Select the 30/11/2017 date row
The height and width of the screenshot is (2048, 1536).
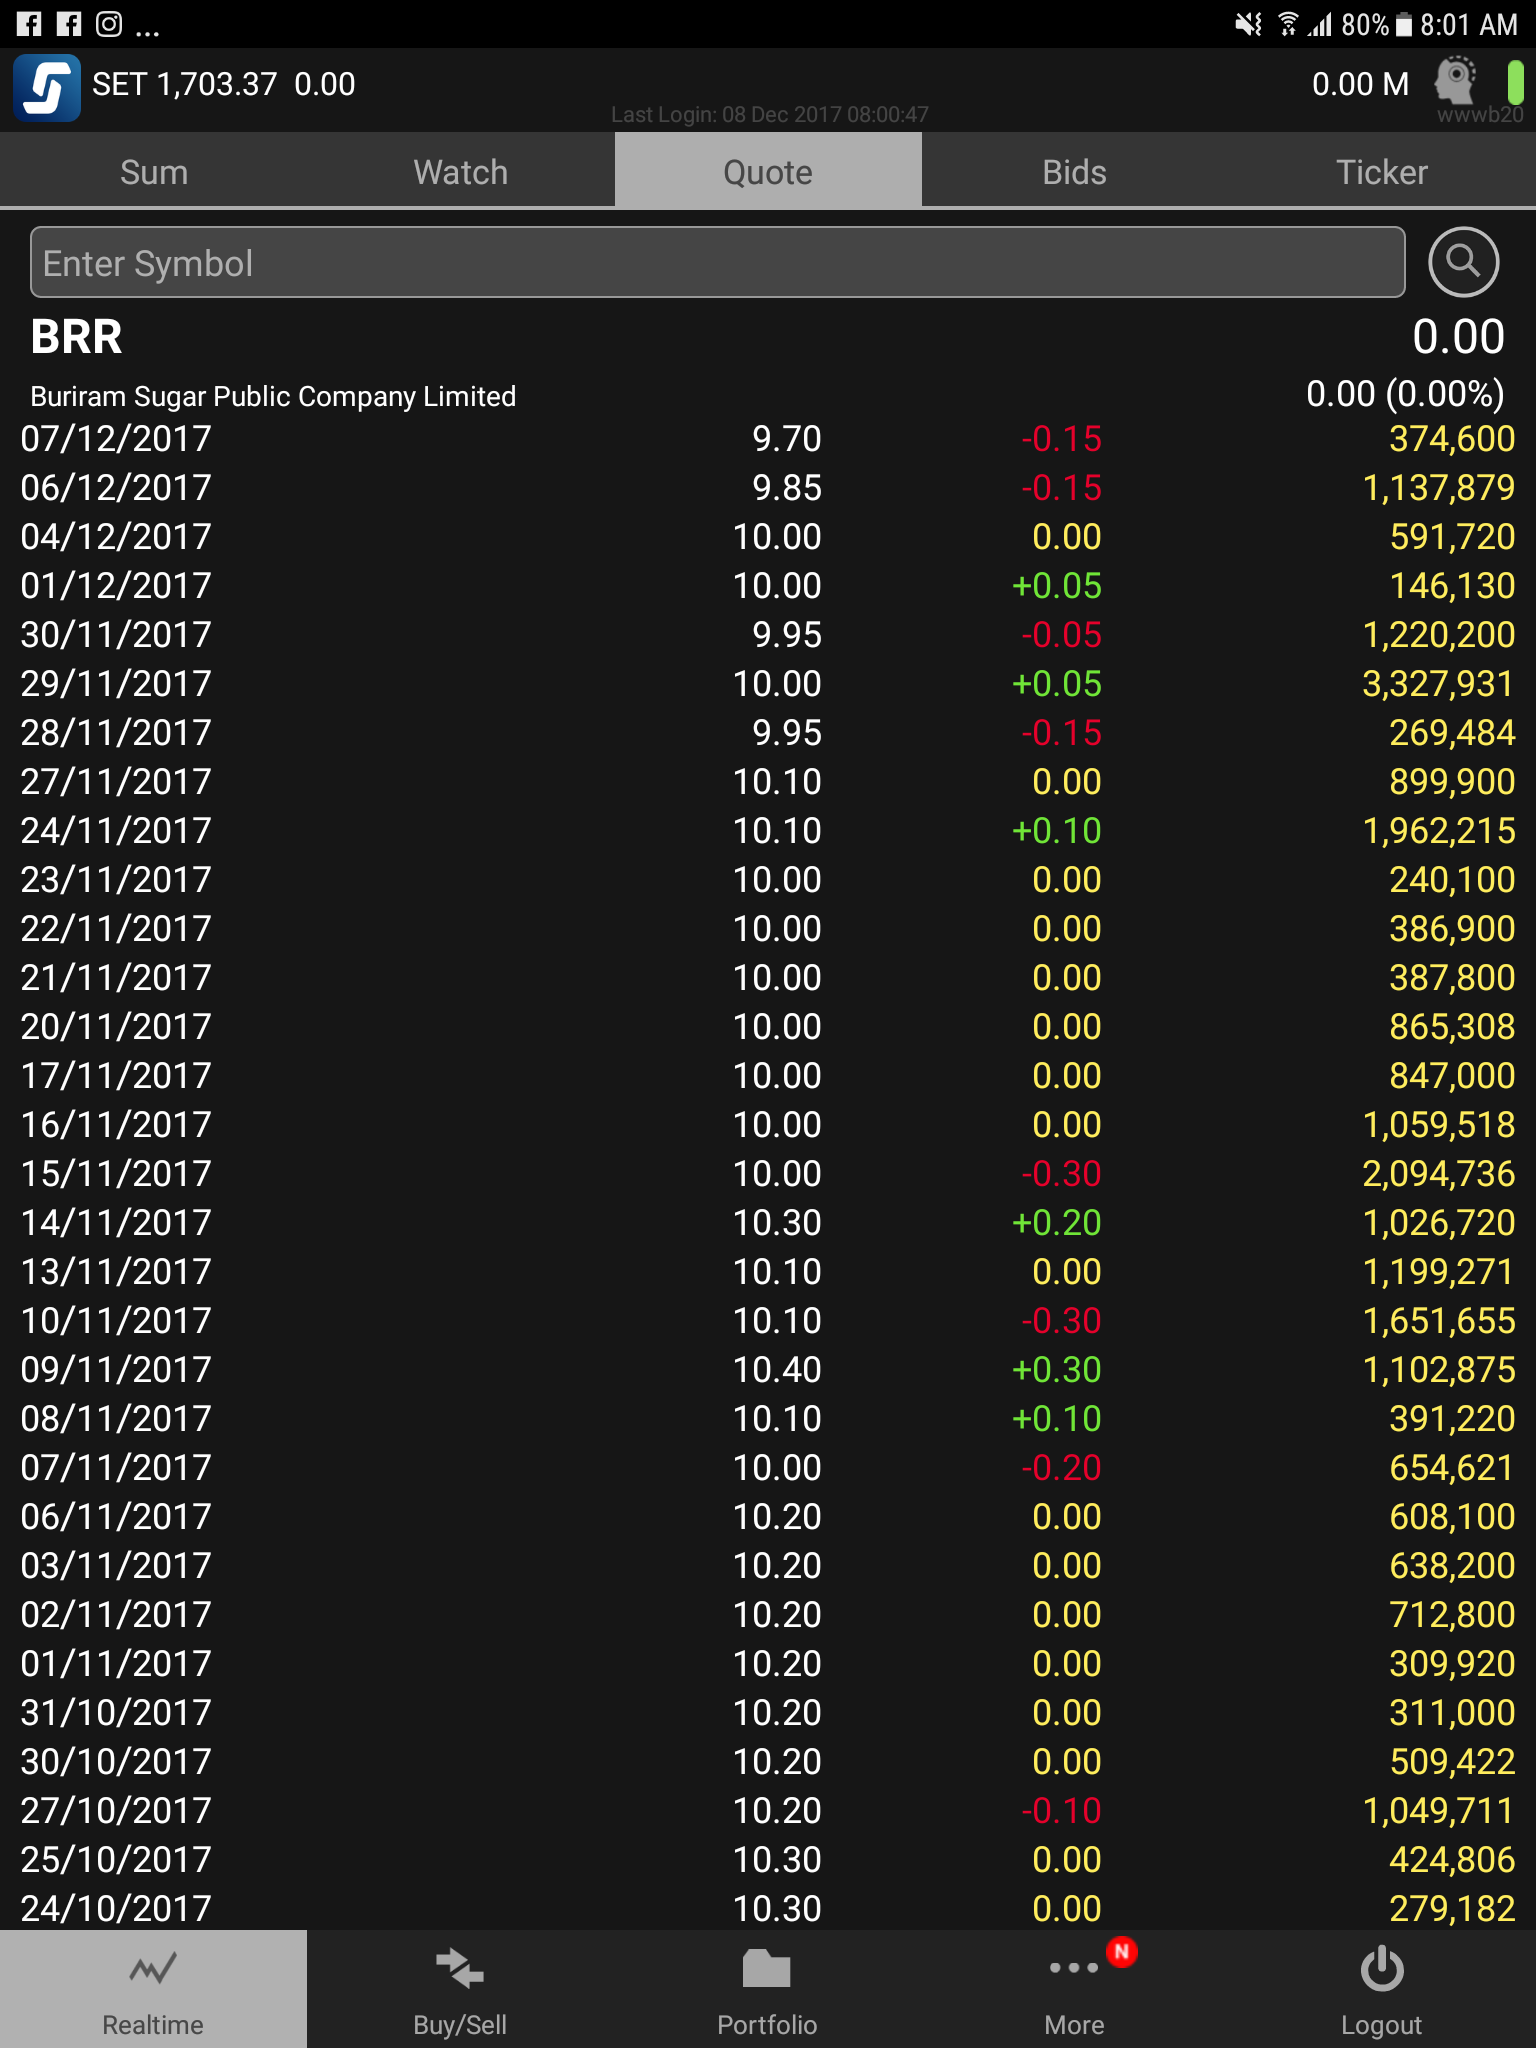coord(768,634)
